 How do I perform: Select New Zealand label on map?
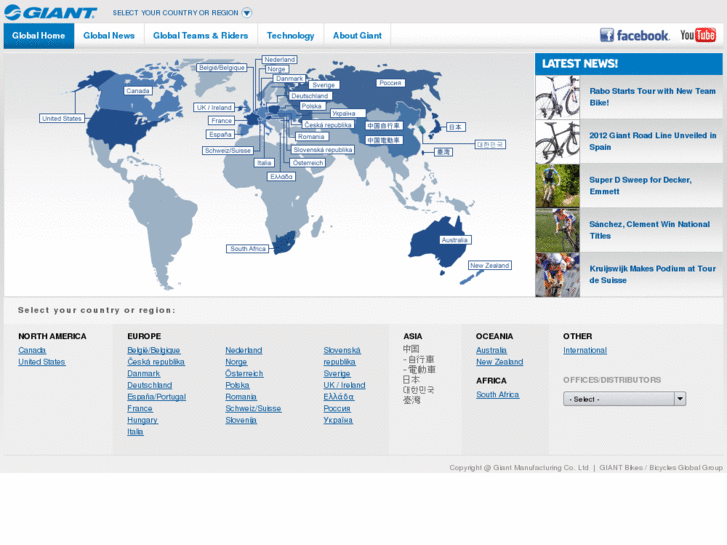click(x=490, y=265)
